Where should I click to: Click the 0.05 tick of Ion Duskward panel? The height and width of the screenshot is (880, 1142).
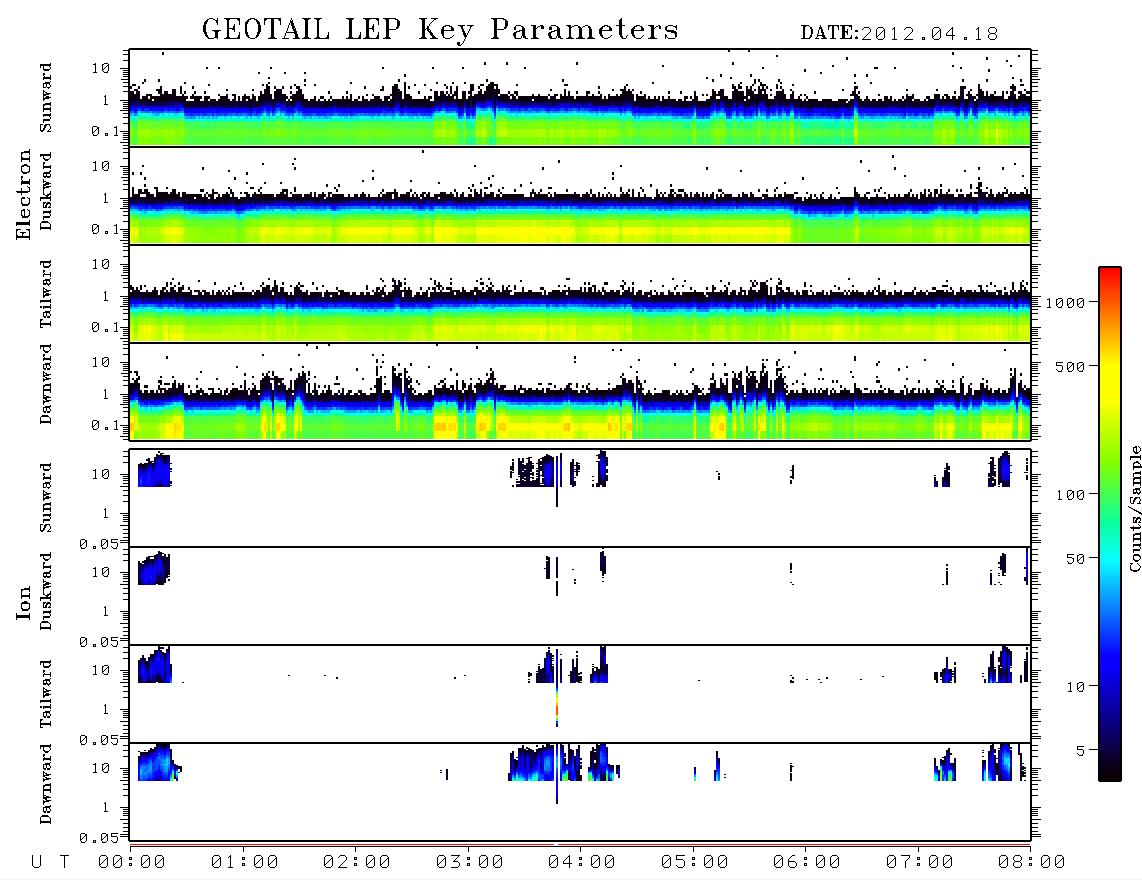[x=98, y=642]
